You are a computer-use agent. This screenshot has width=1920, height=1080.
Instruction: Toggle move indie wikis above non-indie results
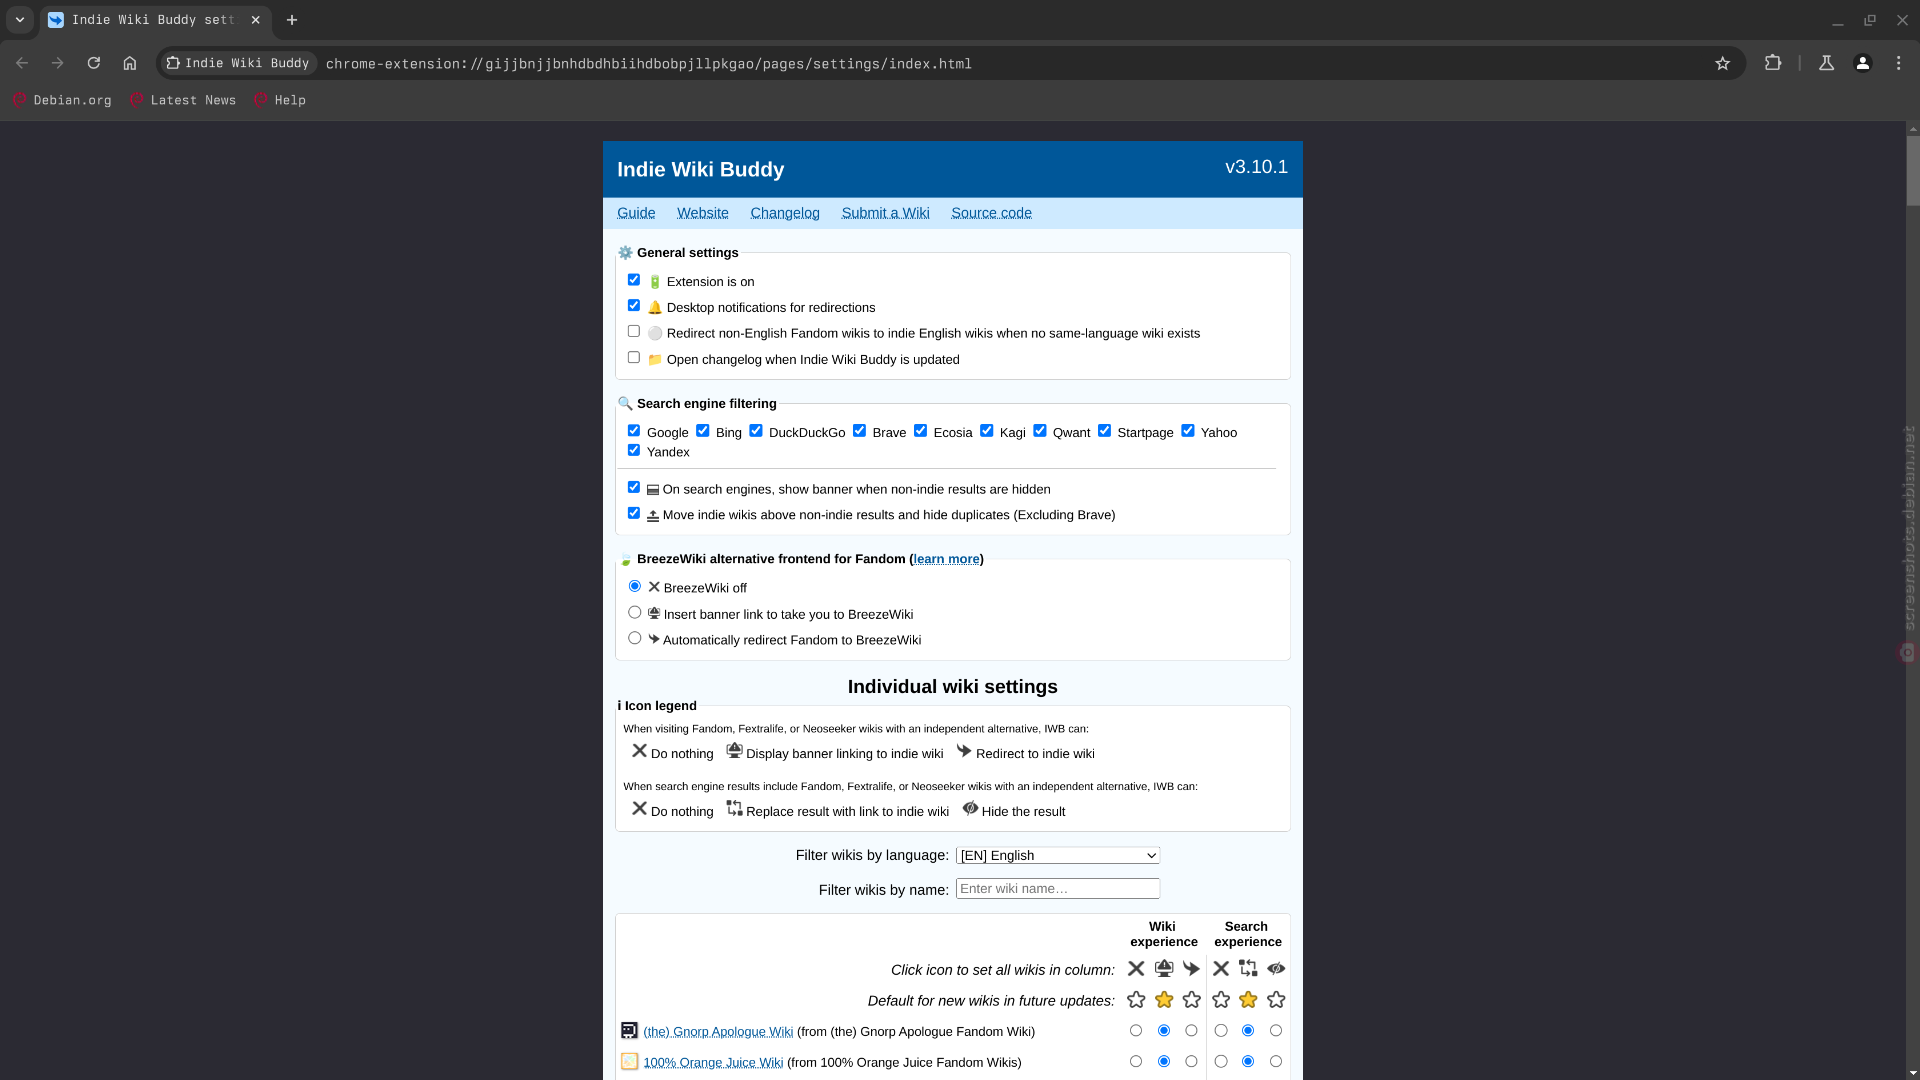[634, 514]
